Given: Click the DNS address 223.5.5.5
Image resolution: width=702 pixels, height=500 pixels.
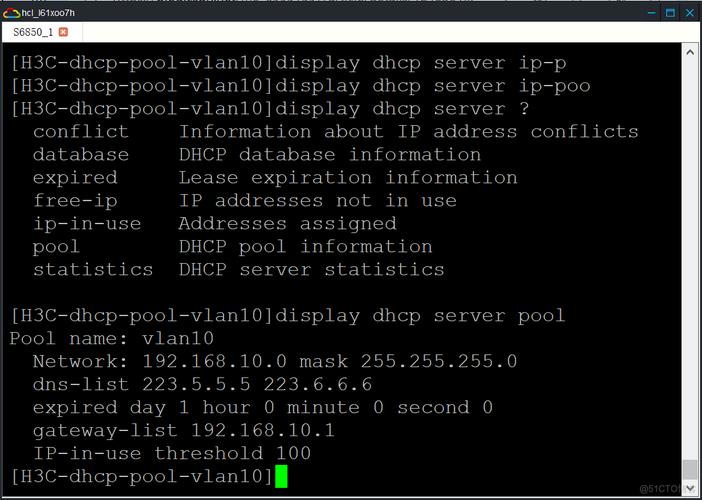Looking at the screenshot, I should point(189,384).
